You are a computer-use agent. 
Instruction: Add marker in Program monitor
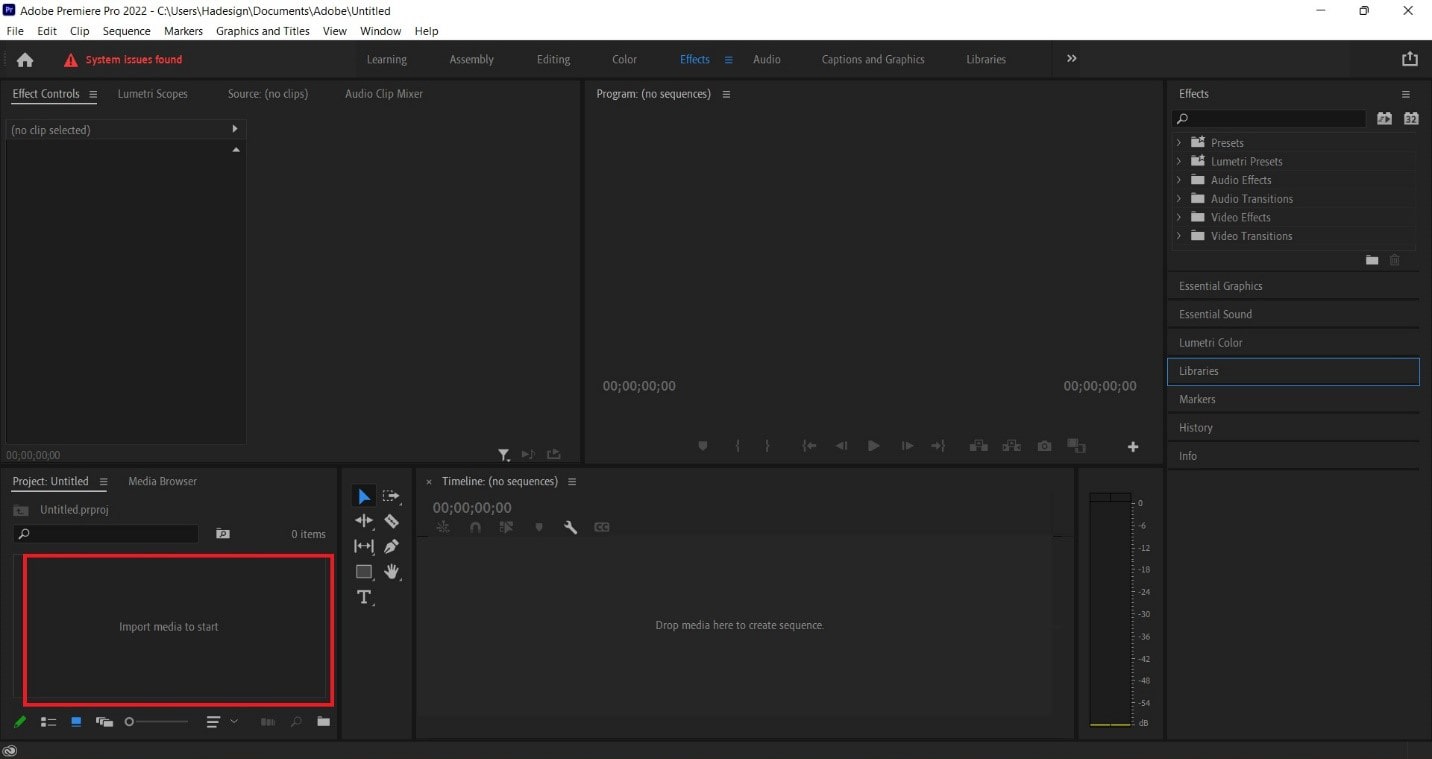[702, 446]
